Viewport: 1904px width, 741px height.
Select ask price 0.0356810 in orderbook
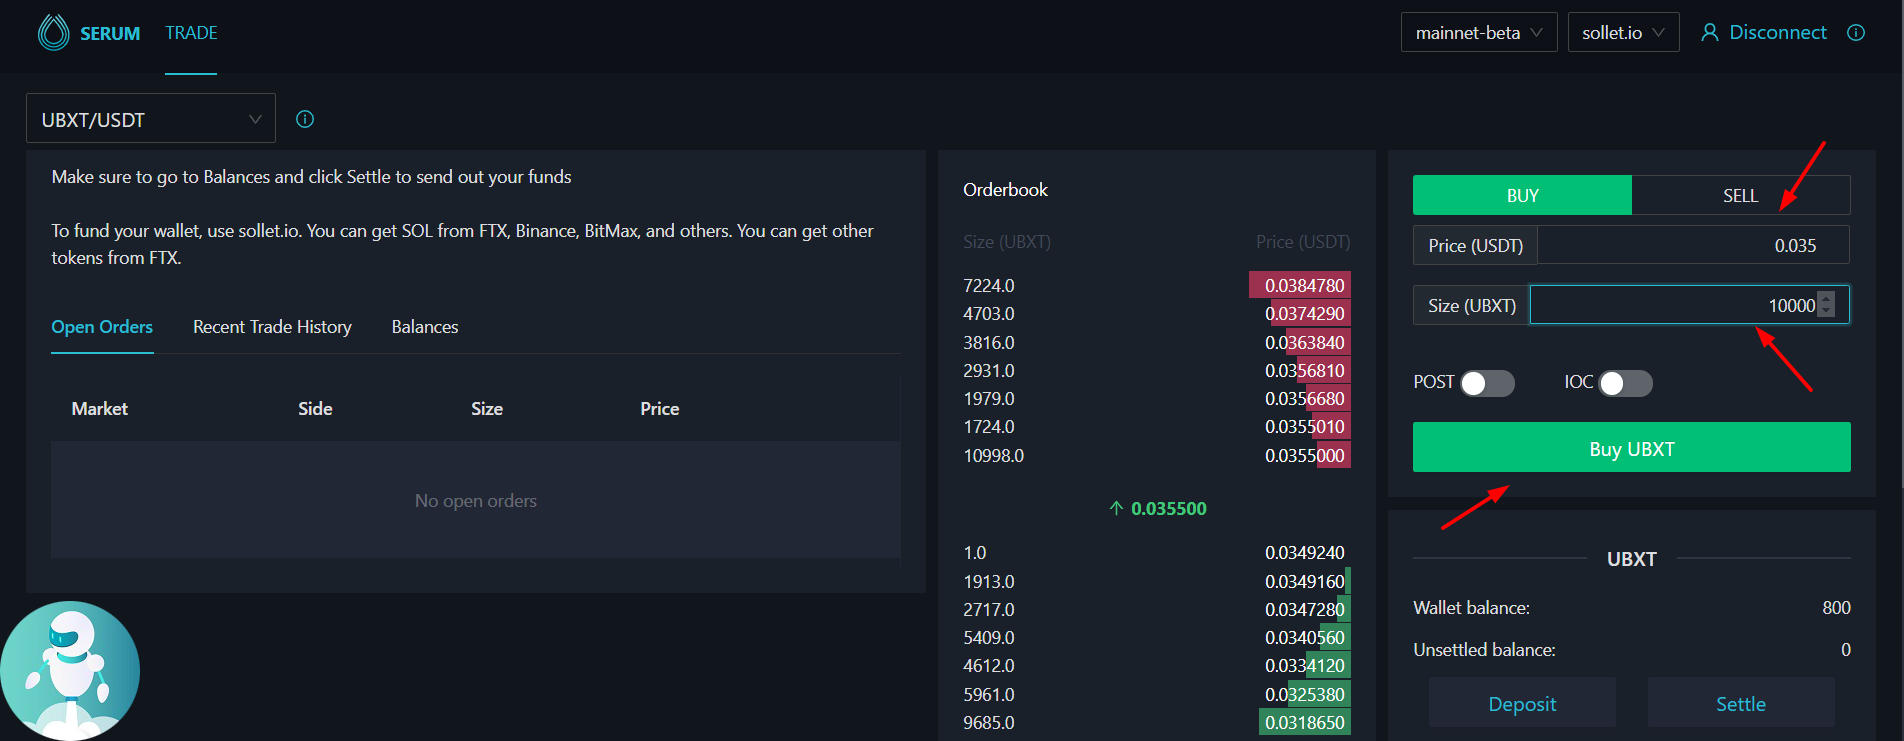(x=1305, y=370)
